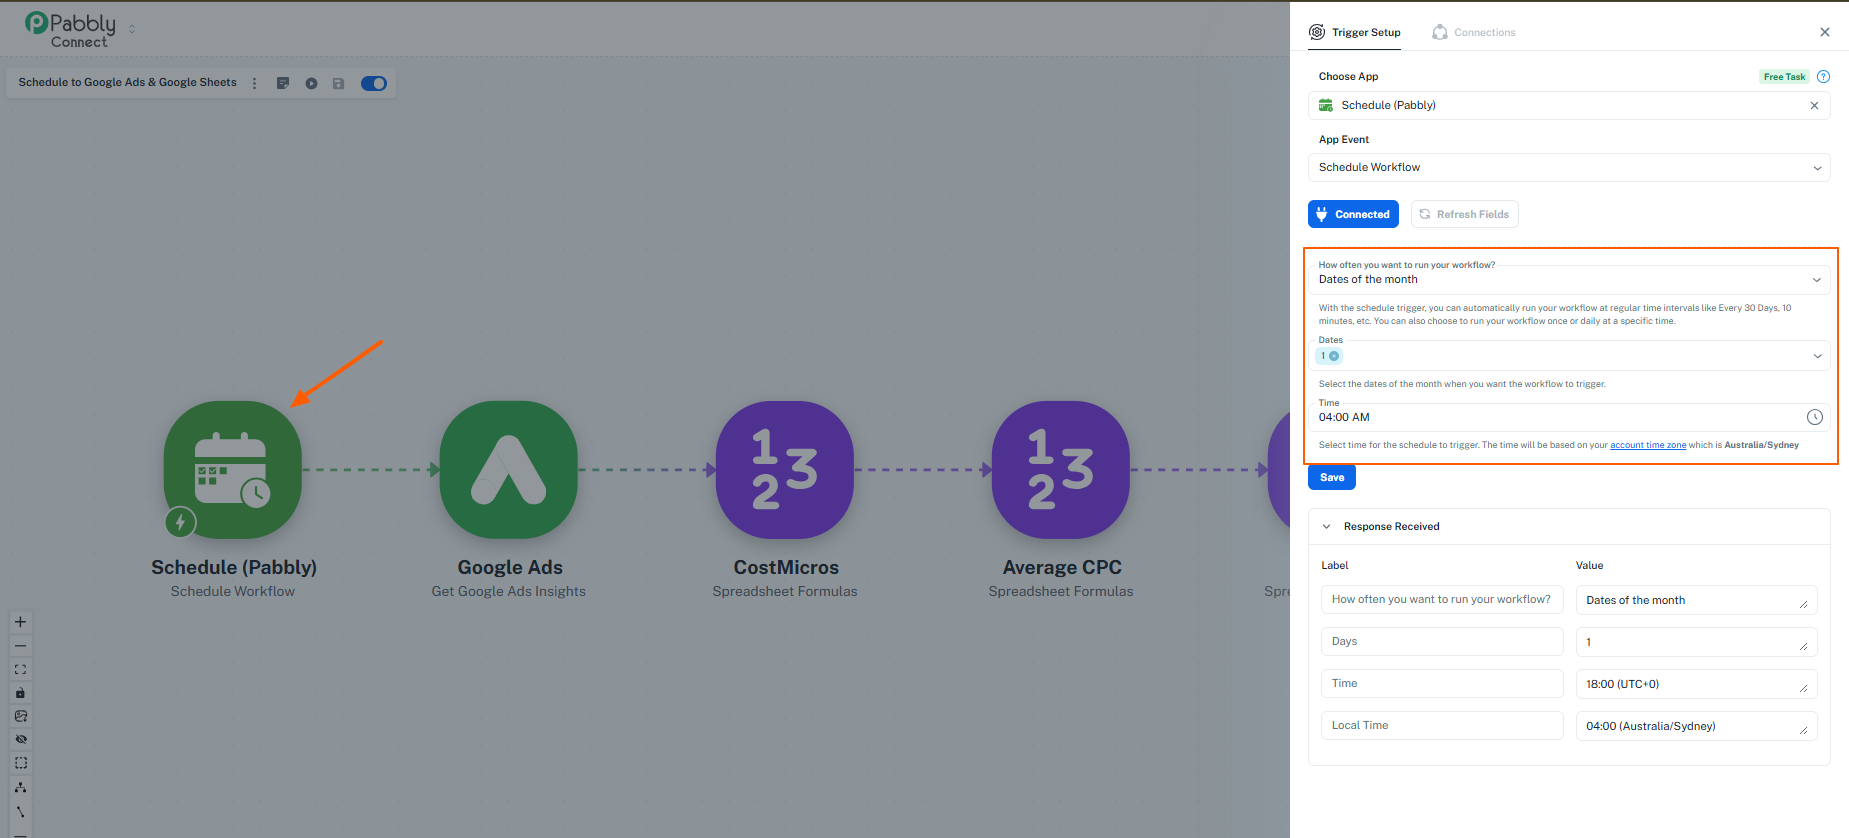Screen dimensions: 1849x838
Task: Open the workflow options three-dot menu
Action: [255, 83]
